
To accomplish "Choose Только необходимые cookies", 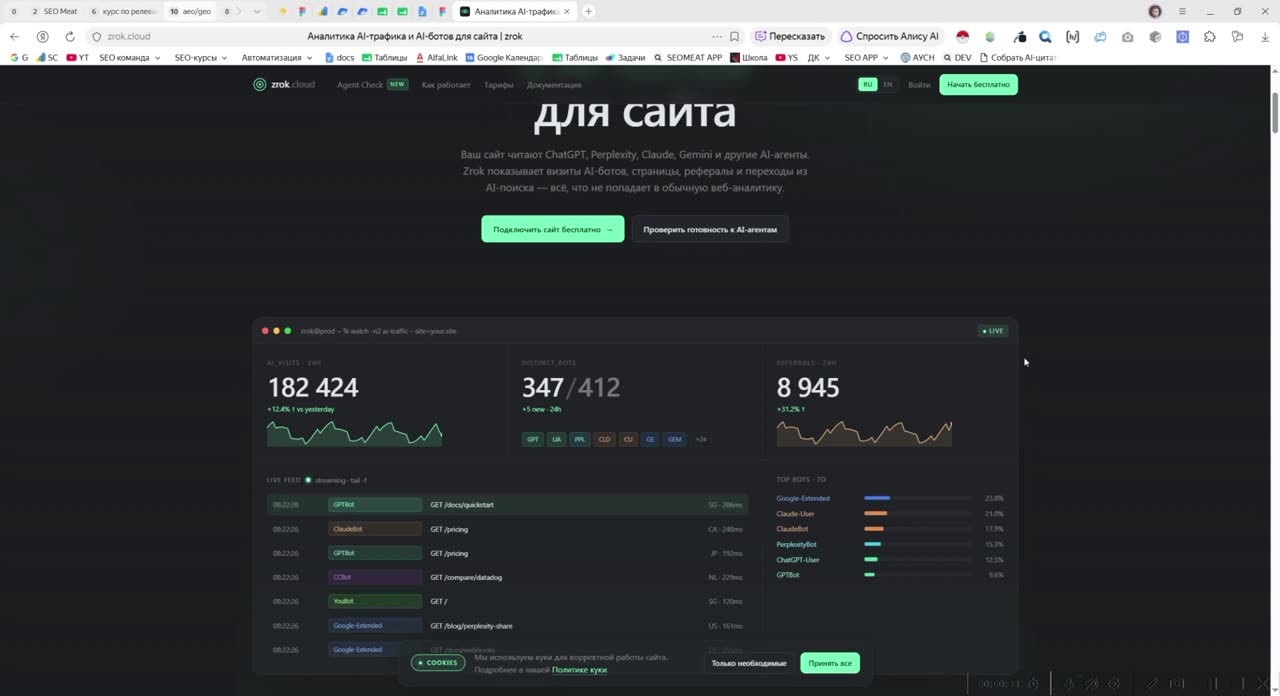I will coord(749,663).
